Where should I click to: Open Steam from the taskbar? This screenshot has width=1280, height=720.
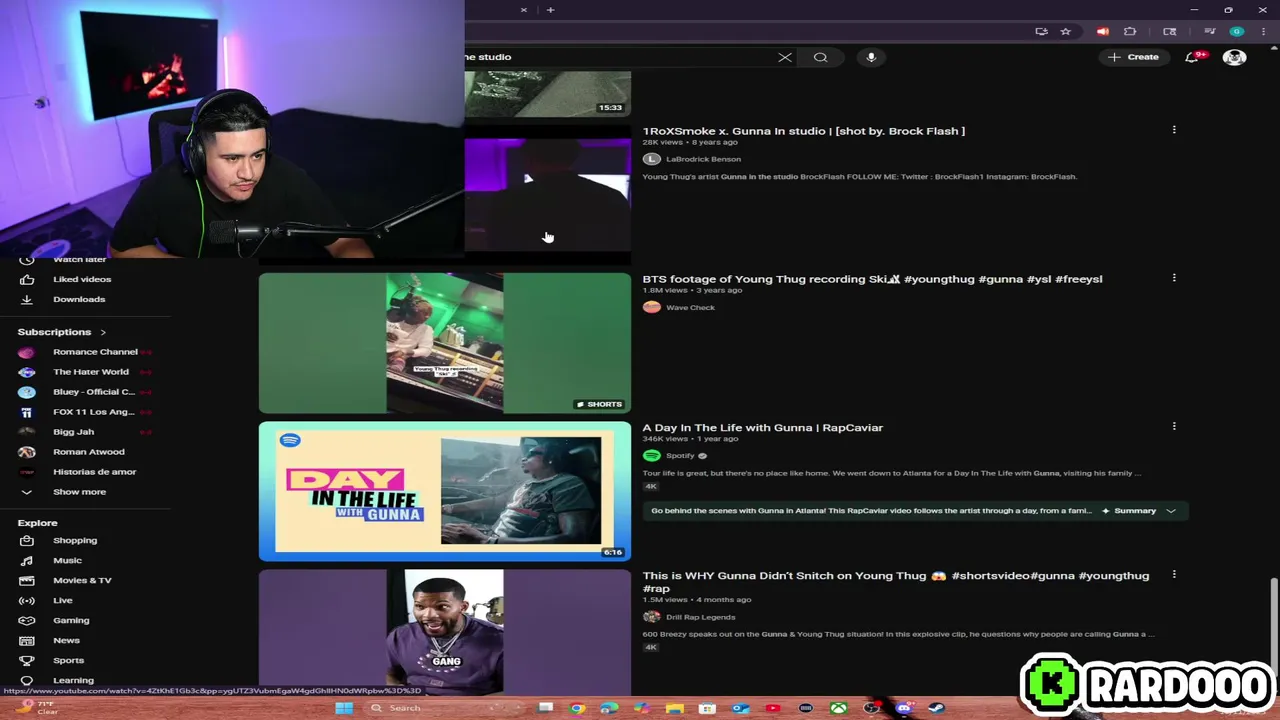coord(936,708)
